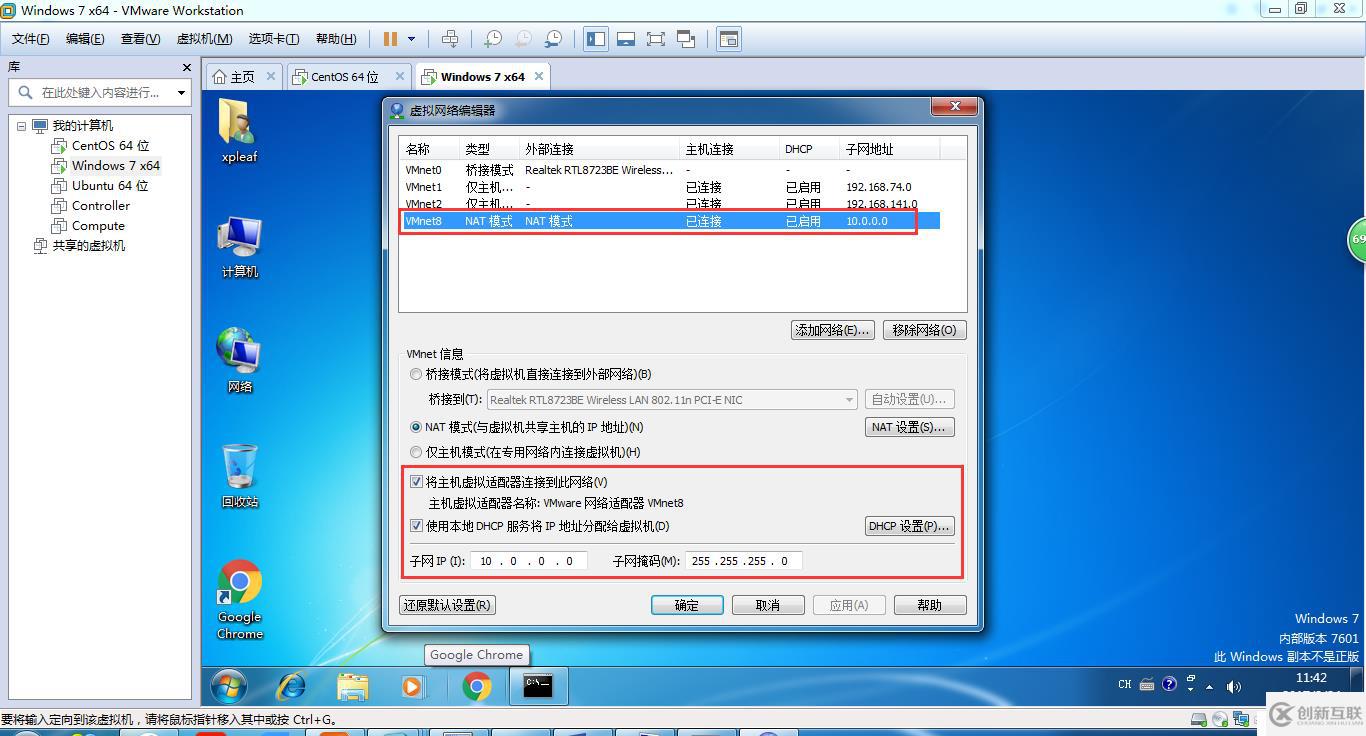The height and width of the screenshot is (736, 1366).
Task: Switch to the command prompt taskbar window
Action: [539, 687]
